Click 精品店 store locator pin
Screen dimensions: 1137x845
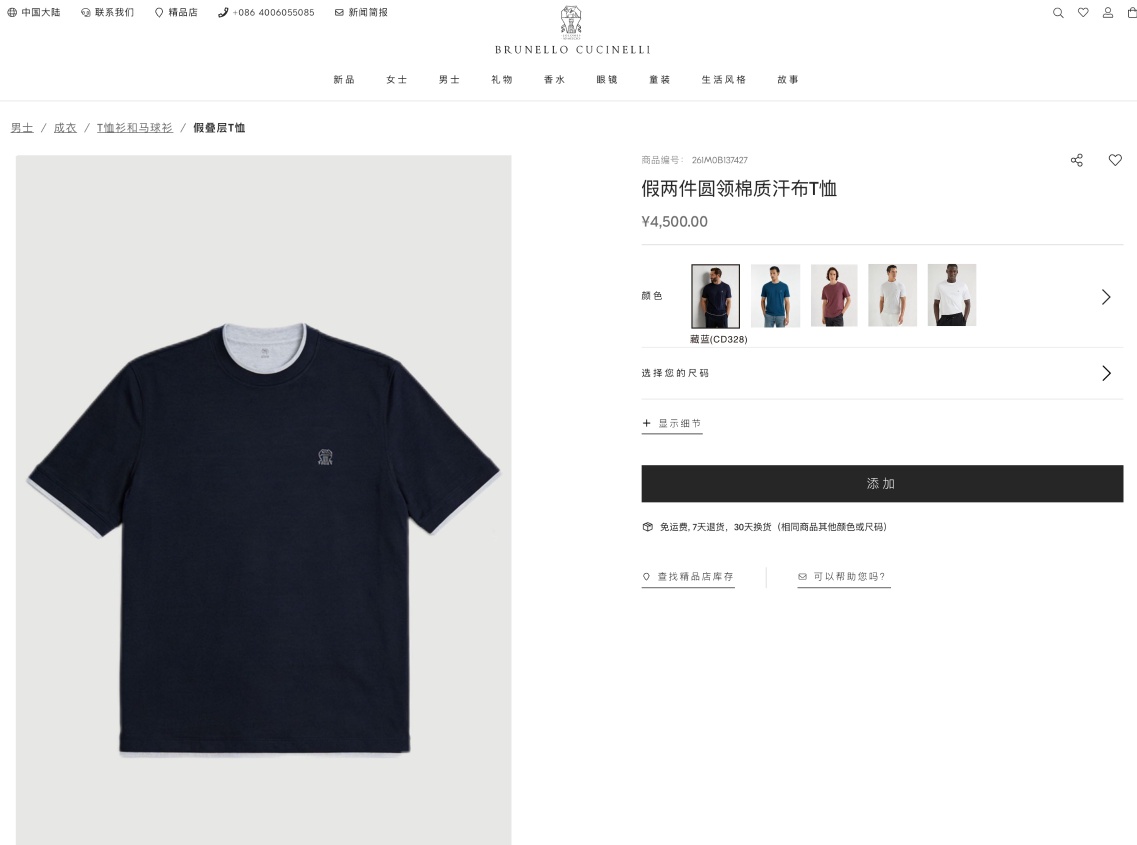pyautogui.click(x=176, y=12)
